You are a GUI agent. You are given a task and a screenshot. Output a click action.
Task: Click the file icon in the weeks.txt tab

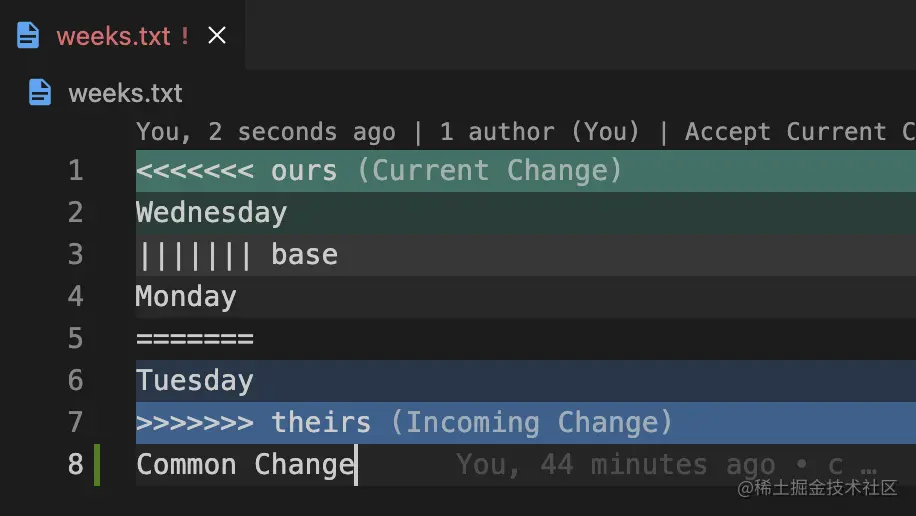[x=28, y=36]
